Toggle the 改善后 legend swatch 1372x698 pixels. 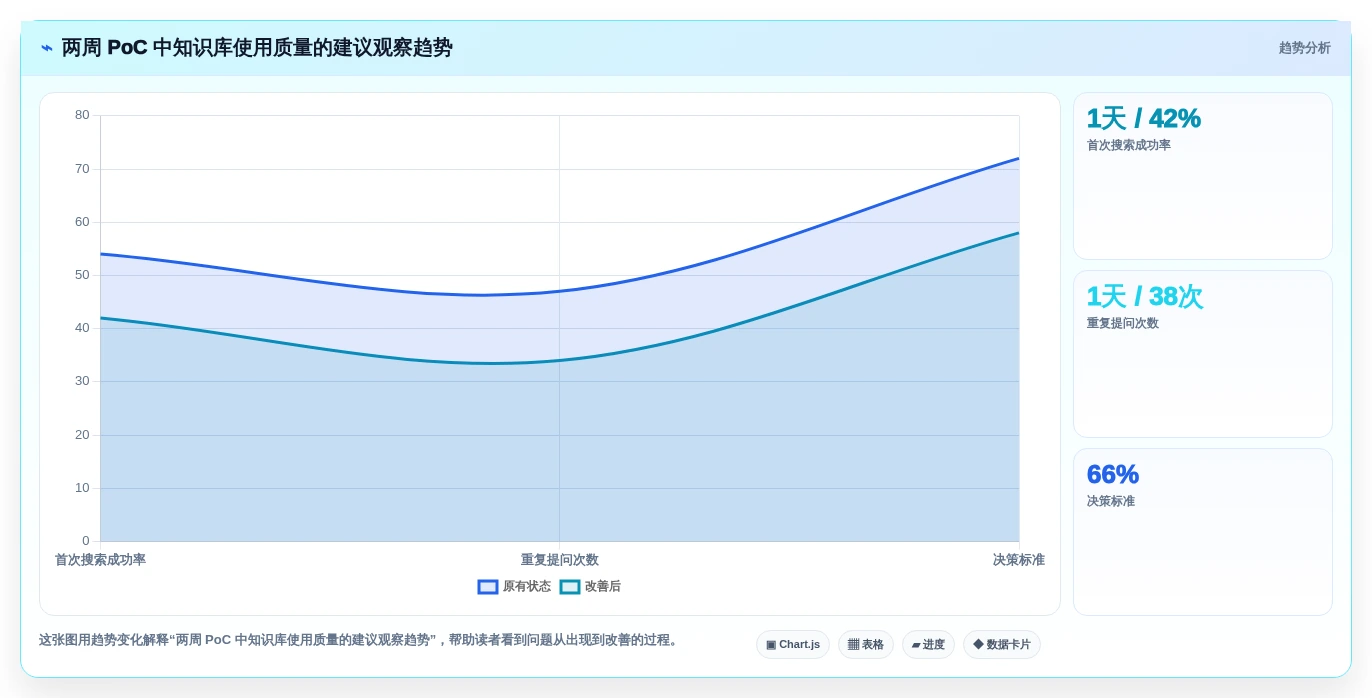[x=570, y=587]
